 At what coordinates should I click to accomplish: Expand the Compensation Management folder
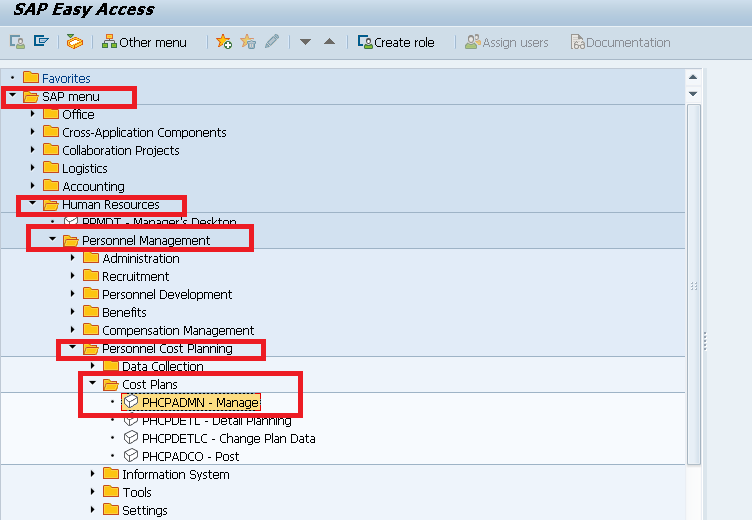point(72,330)
